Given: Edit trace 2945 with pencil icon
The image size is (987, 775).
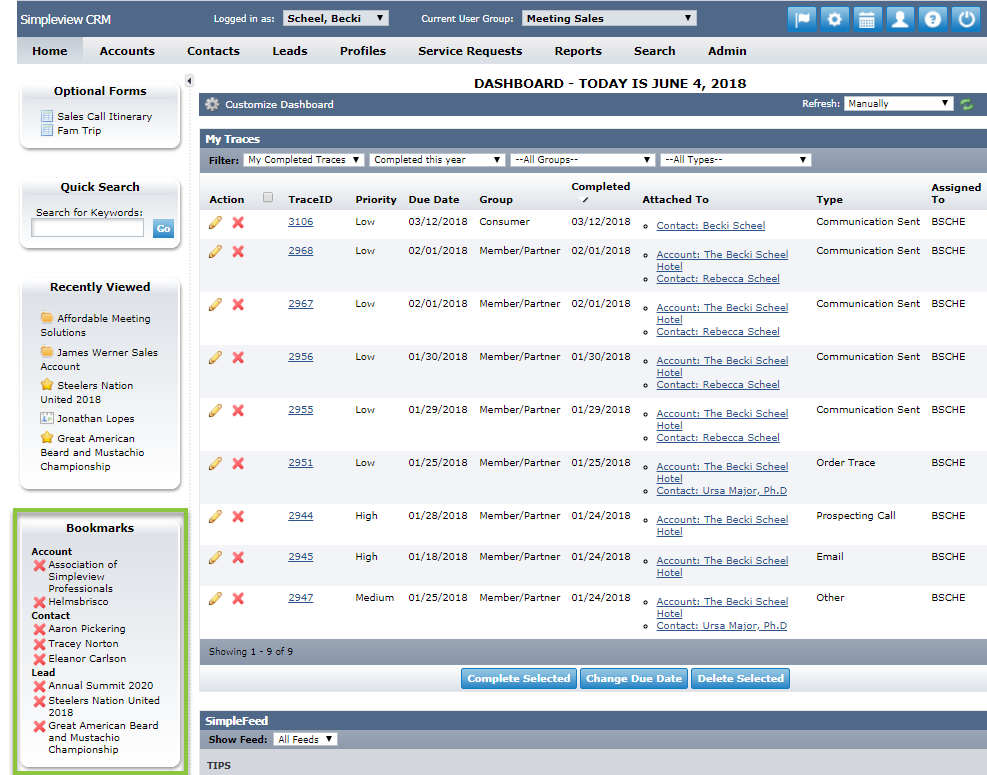Looking at the screenshot, I should pyautogui.click(x=215, y=557).
